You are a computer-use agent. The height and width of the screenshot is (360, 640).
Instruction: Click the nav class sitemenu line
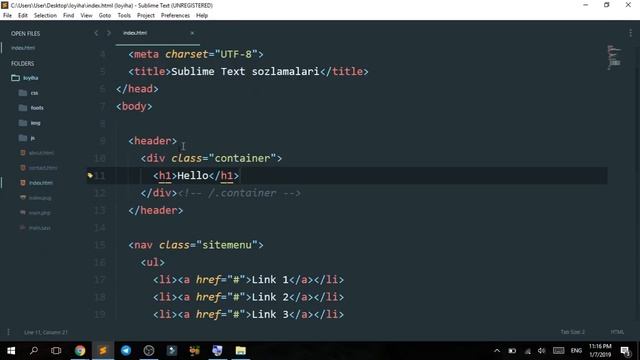pyautogui.click(x=196, y=245)
